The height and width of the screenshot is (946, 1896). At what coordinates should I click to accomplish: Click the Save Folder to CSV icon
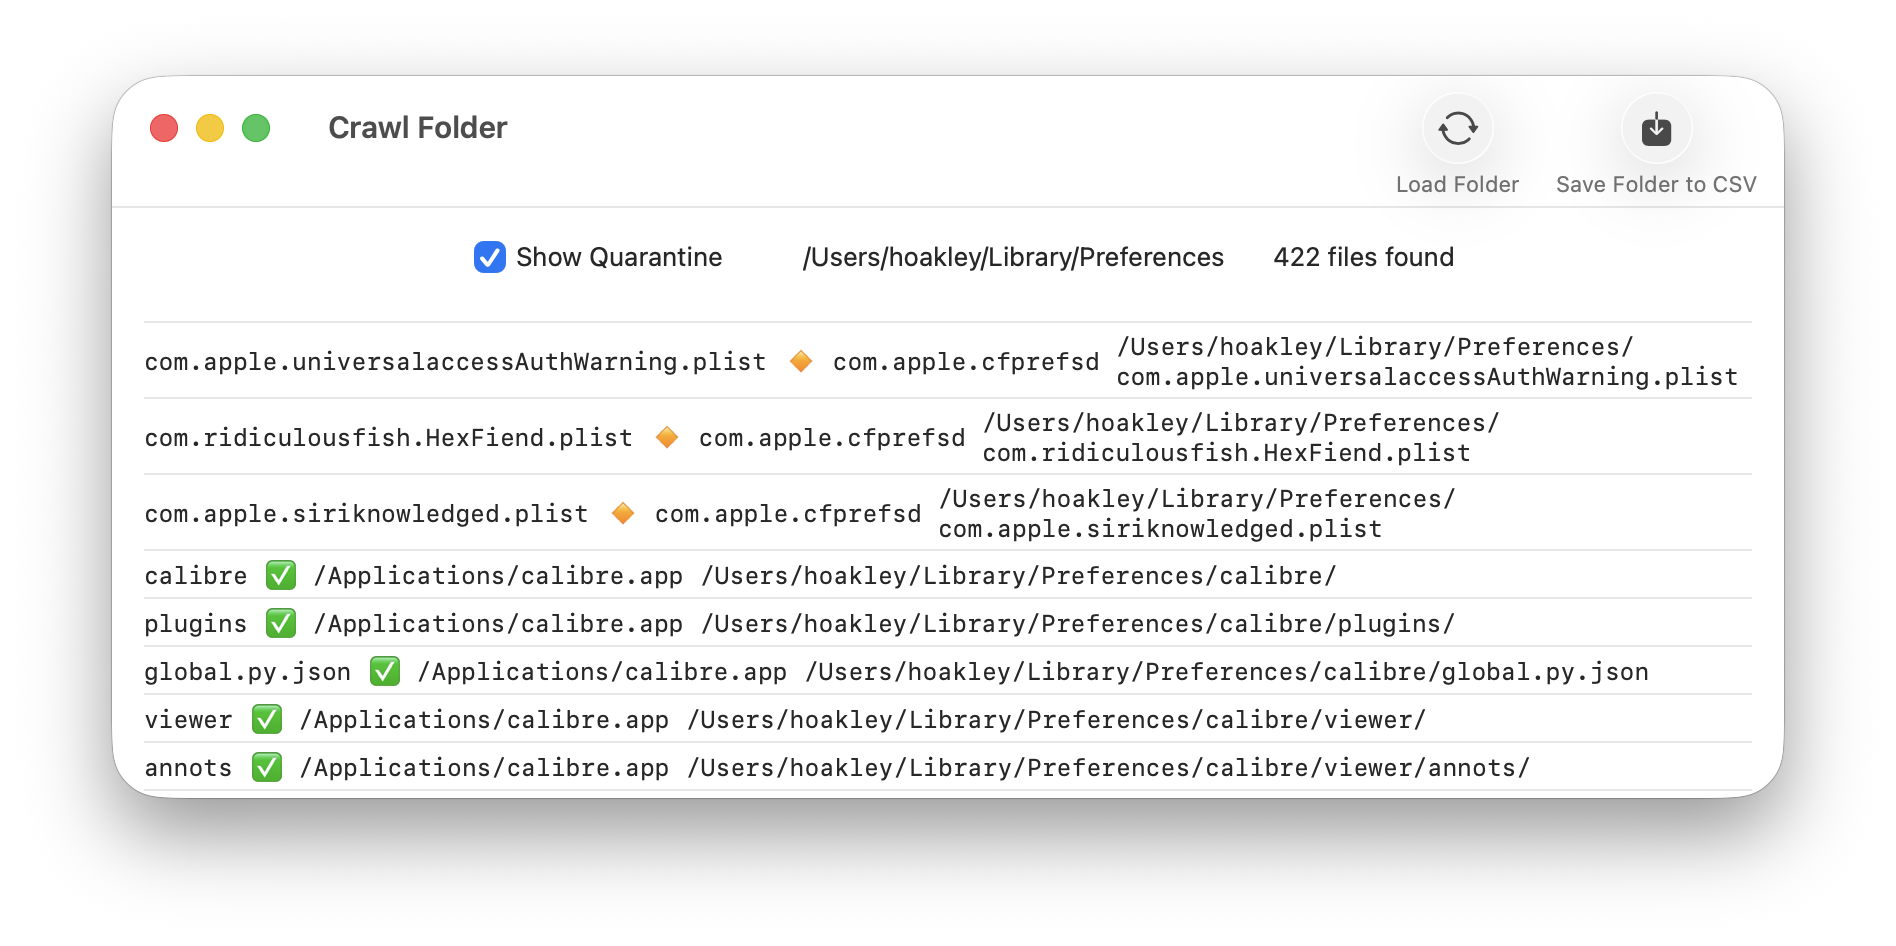tap(1656, 129)
